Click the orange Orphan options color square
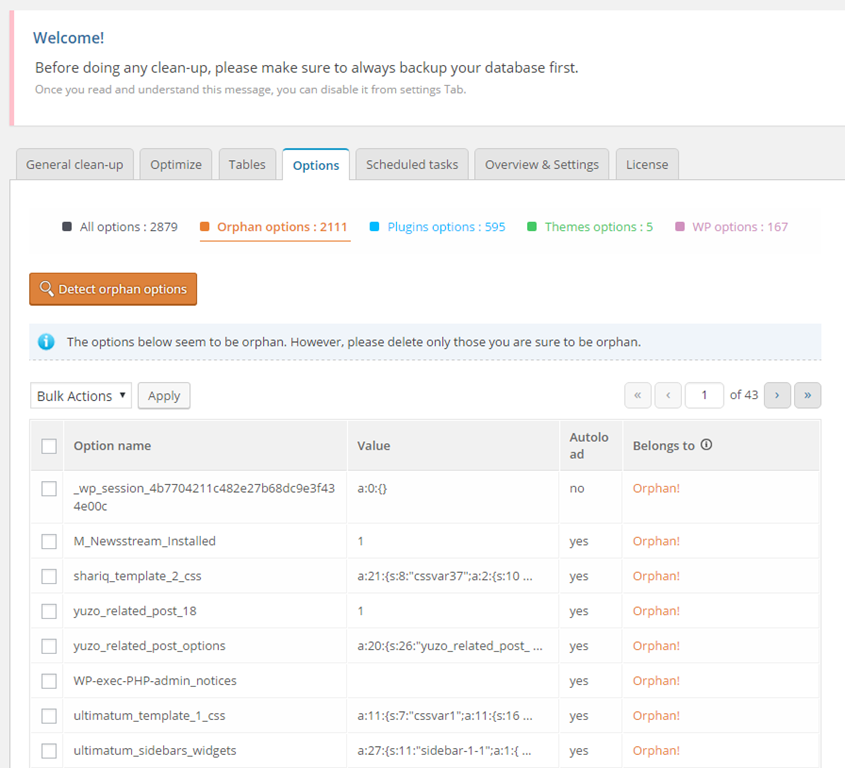 206,227
